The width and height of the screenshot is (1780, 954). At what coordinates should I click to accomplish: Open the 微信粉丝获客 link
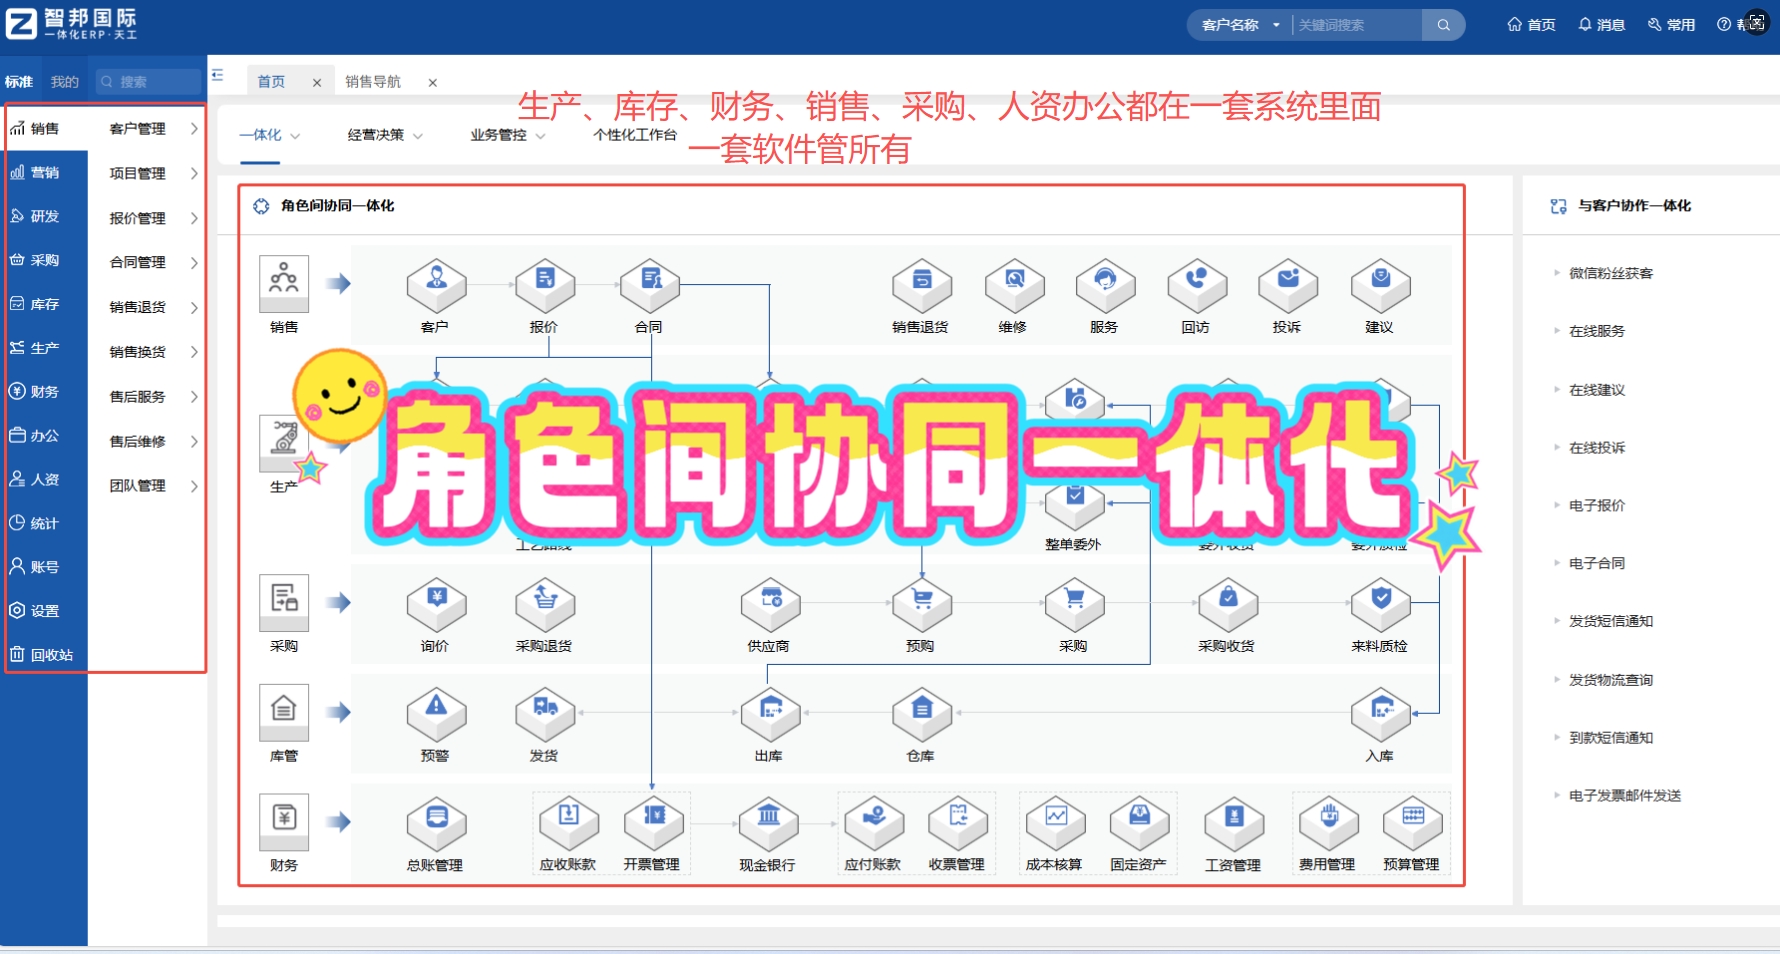[x=1610, y=273]
